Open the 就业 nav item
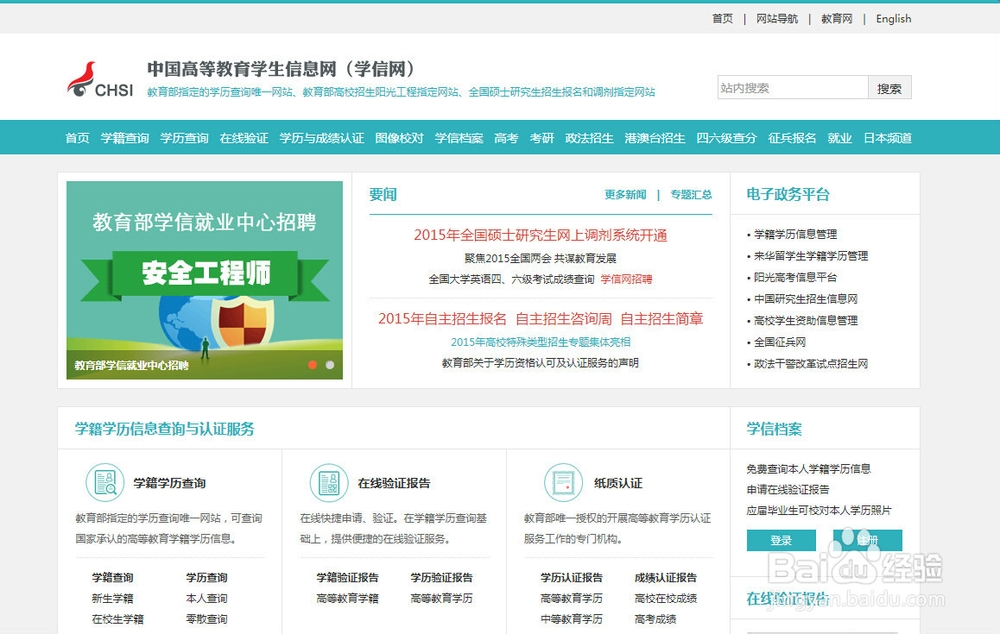Screen dimensions: 1000x634 point(839,138)
